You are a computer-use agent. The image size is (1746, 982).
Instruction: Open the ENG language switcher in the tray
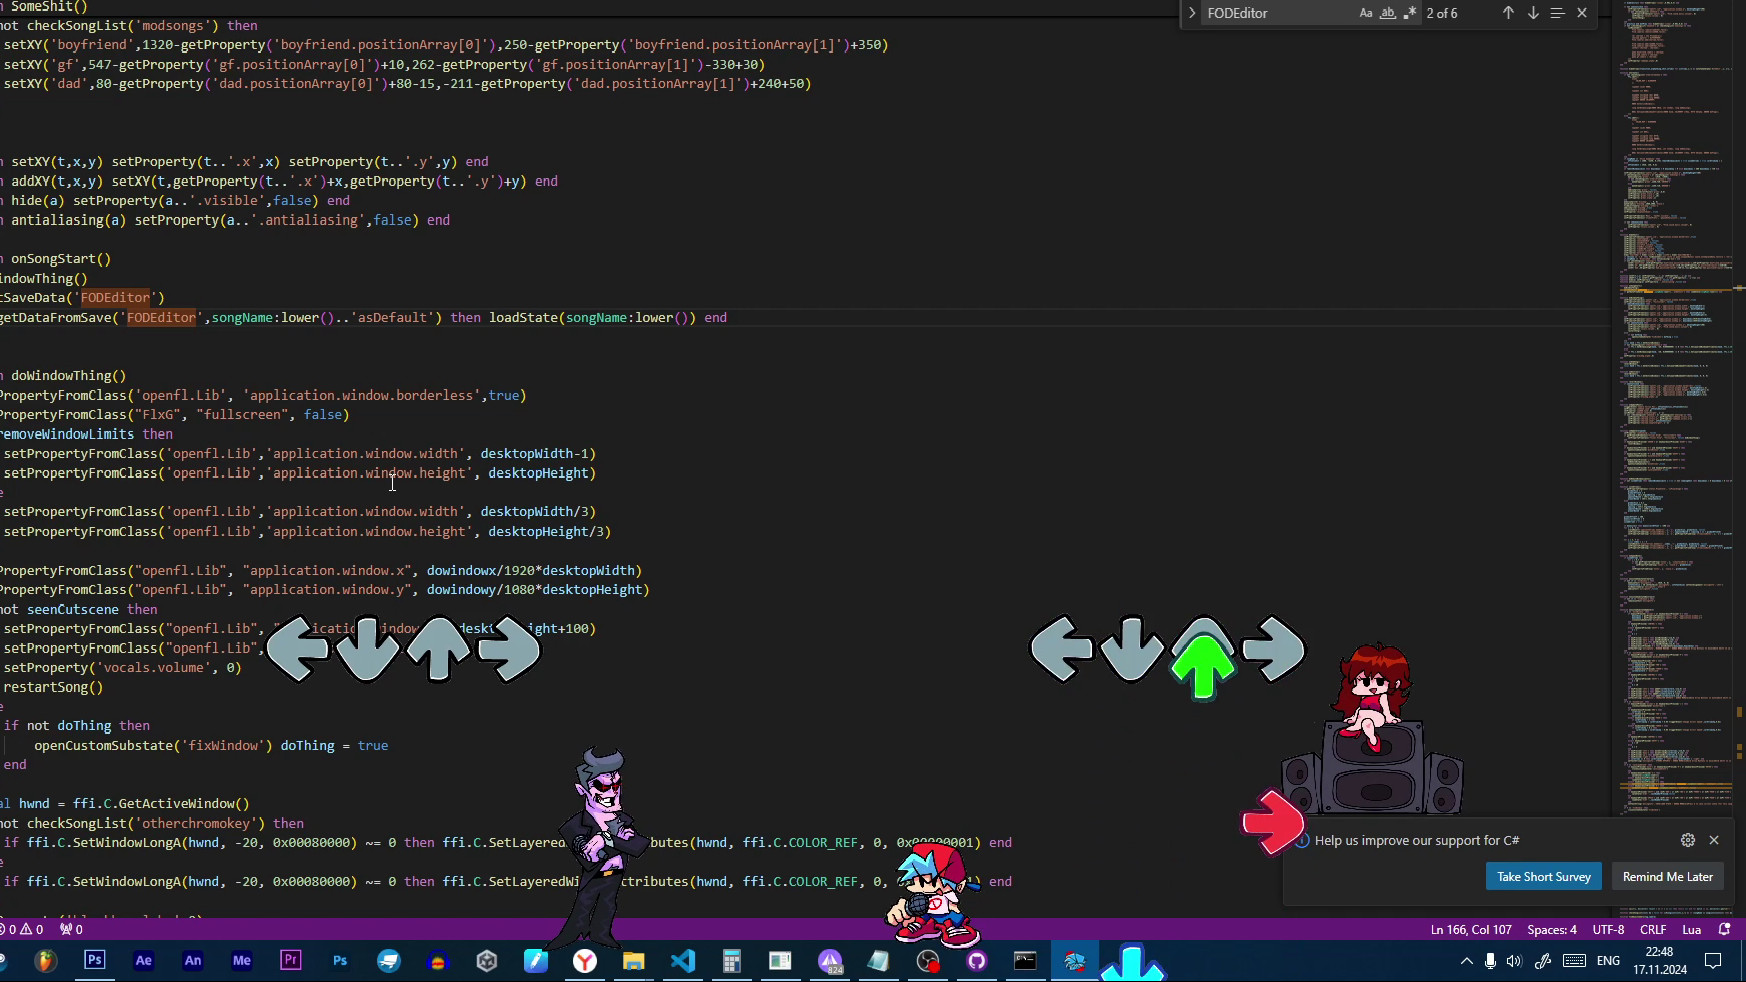click(1607, 961)
